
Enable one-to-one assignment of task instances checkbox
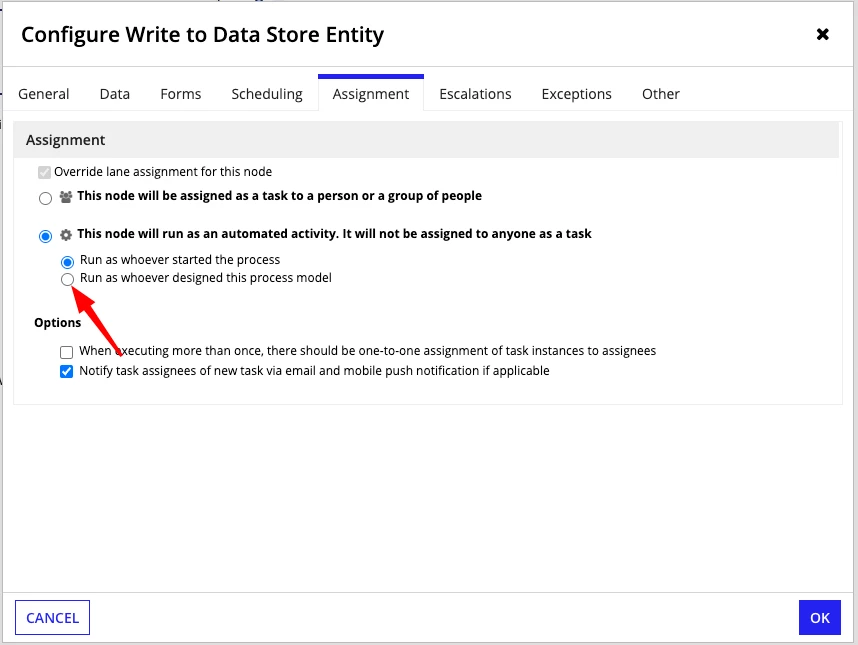(67, 352)
